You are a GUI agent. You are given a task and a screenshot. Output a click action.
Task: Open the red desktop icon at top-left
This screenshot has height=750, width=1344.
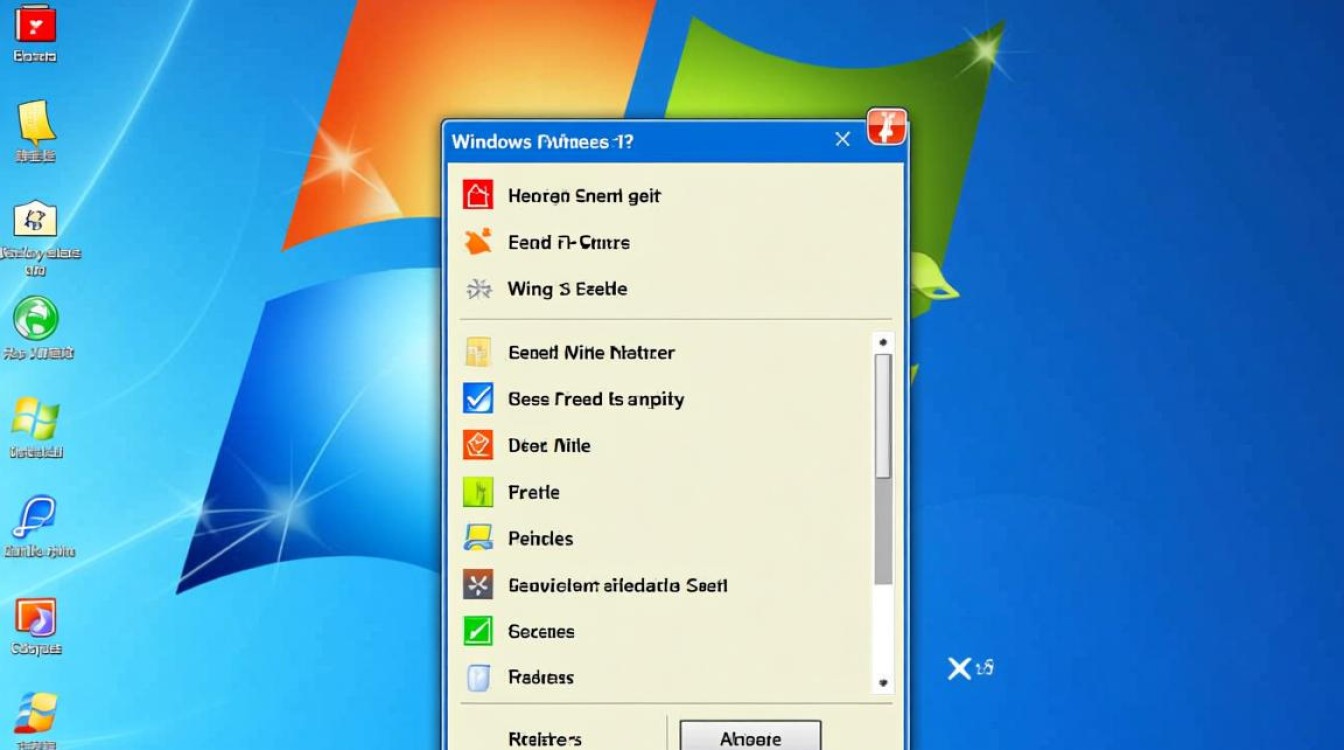[36, 24]
